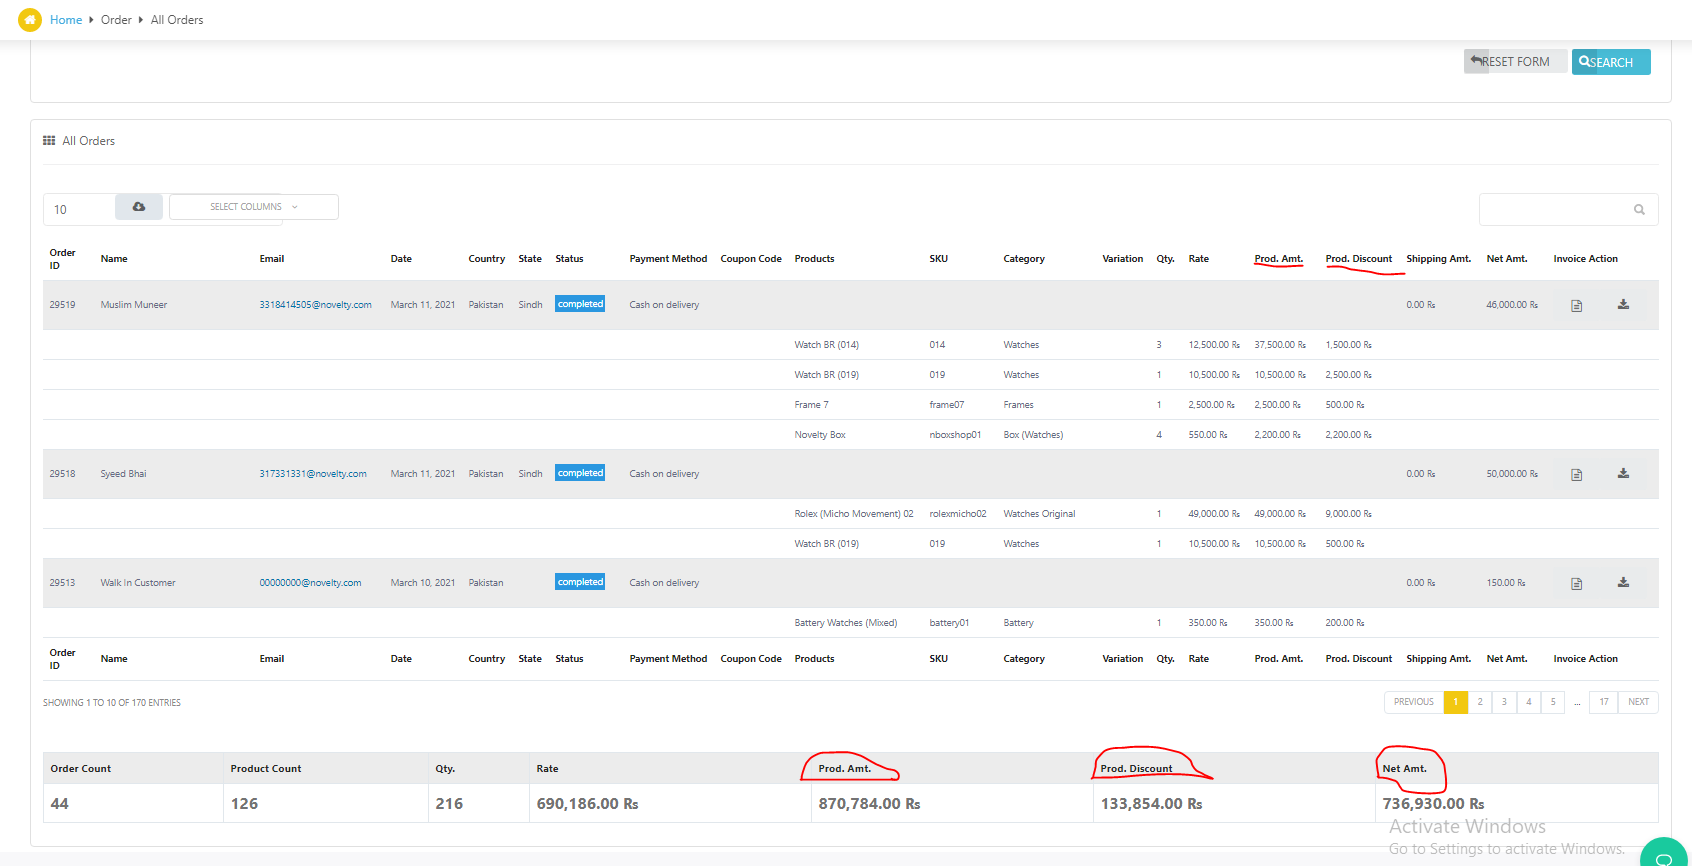1692x866 pixels.
Task: View invoice for order 29513
Action: click(x=1576, y=584)
